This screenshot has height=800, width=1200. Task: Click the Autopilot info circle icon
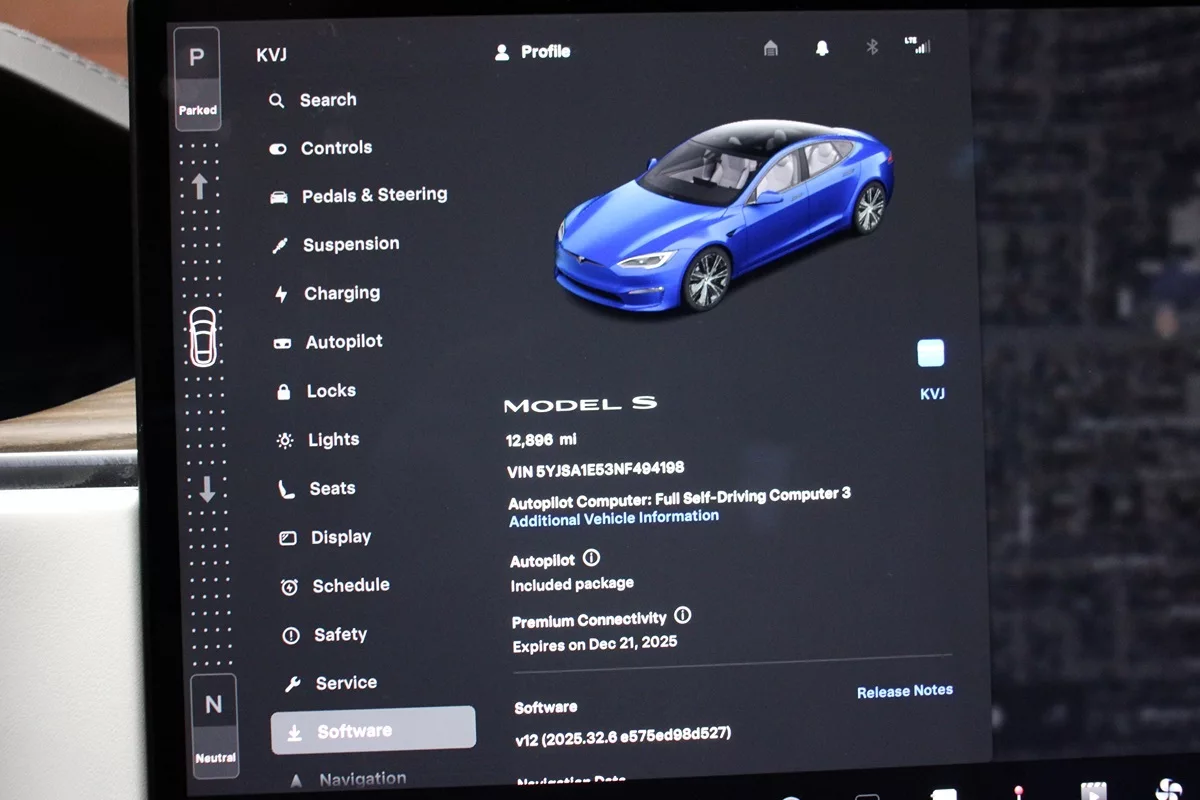[591, 558]
